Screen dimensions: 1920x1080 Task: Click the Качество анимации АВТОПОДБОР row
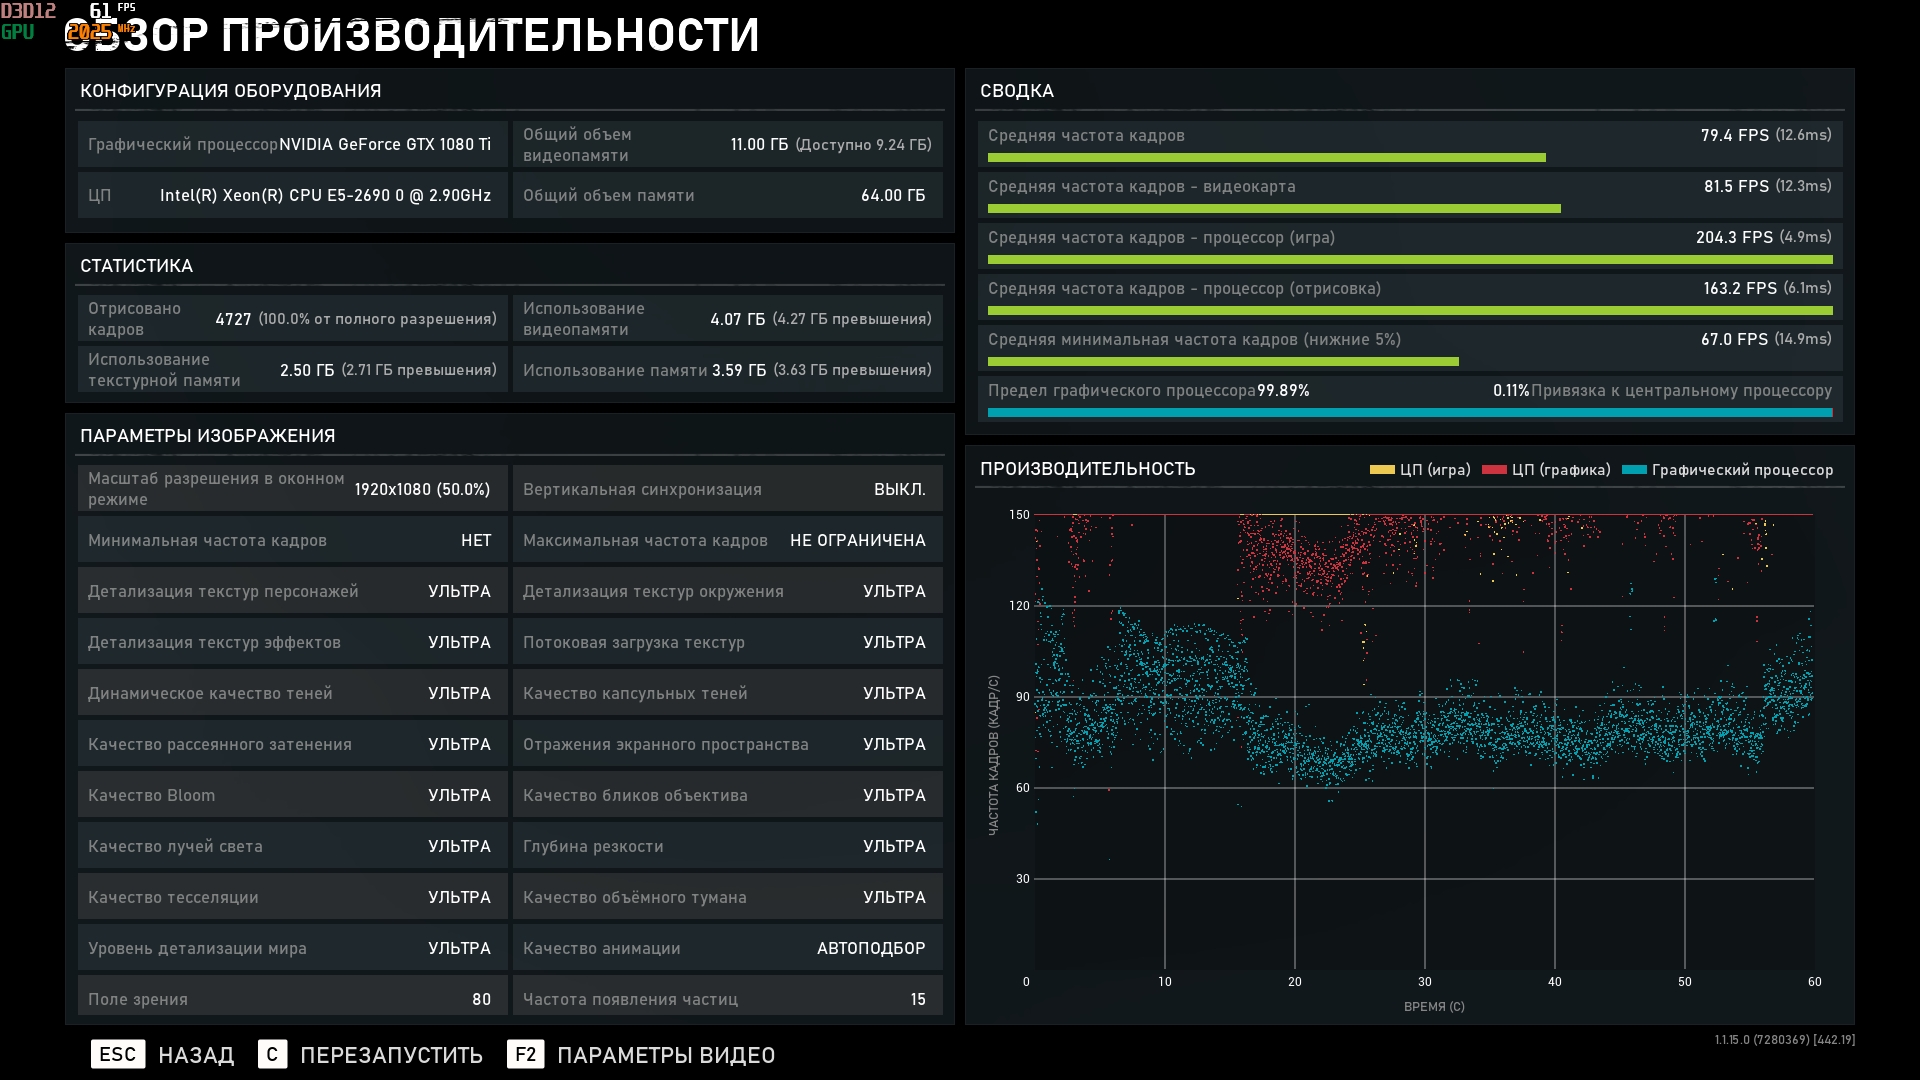pos(727,948)
